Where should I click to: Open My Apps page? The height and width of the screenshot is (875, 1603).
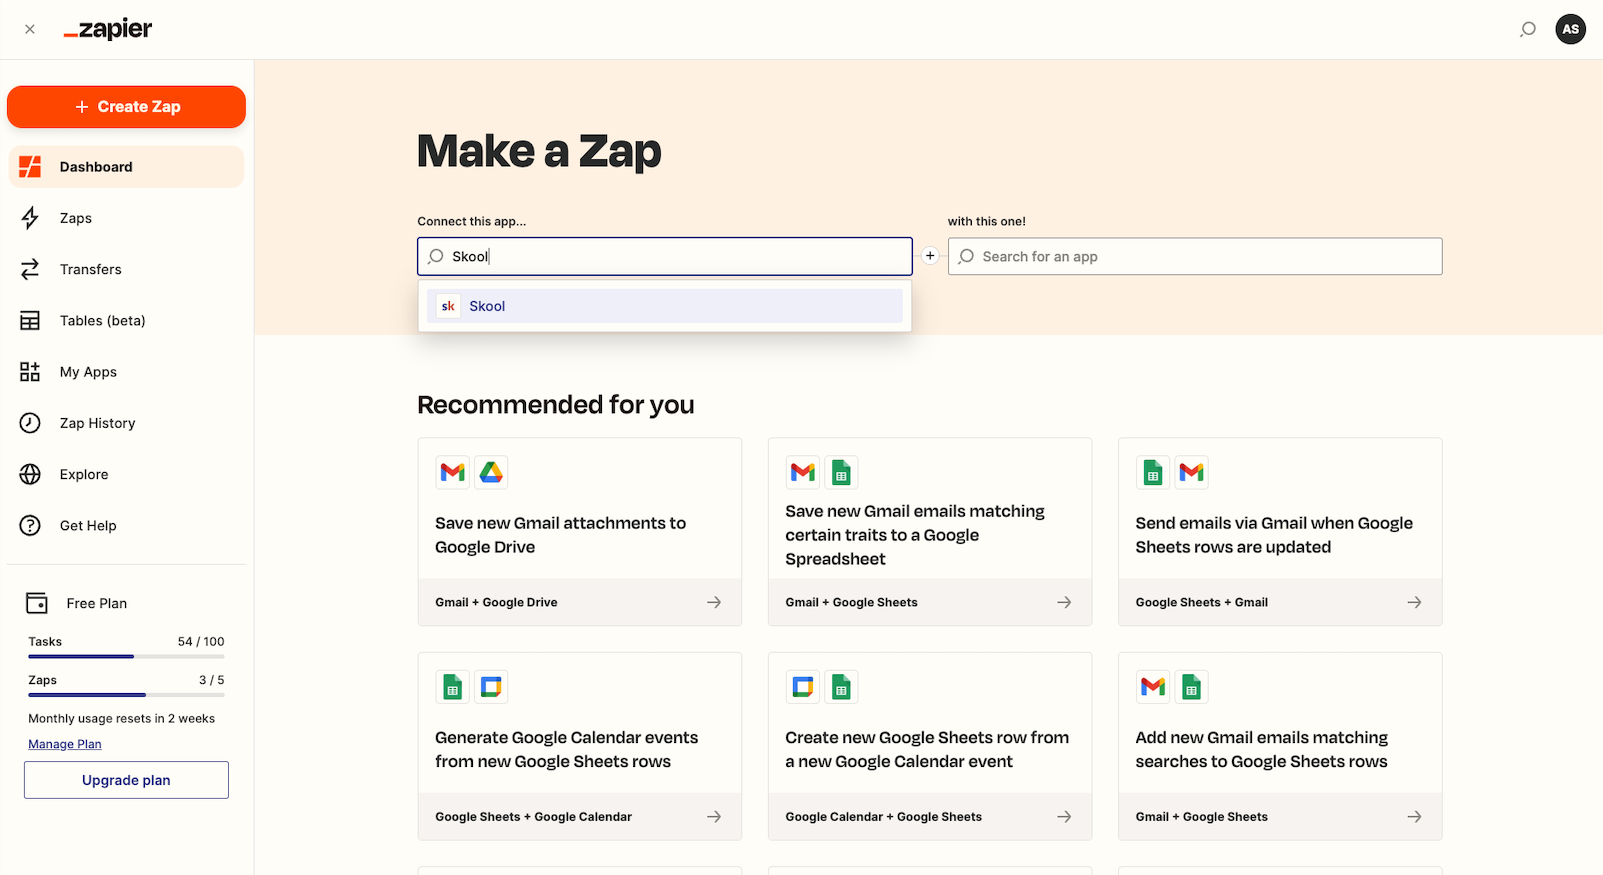(88, 372)
